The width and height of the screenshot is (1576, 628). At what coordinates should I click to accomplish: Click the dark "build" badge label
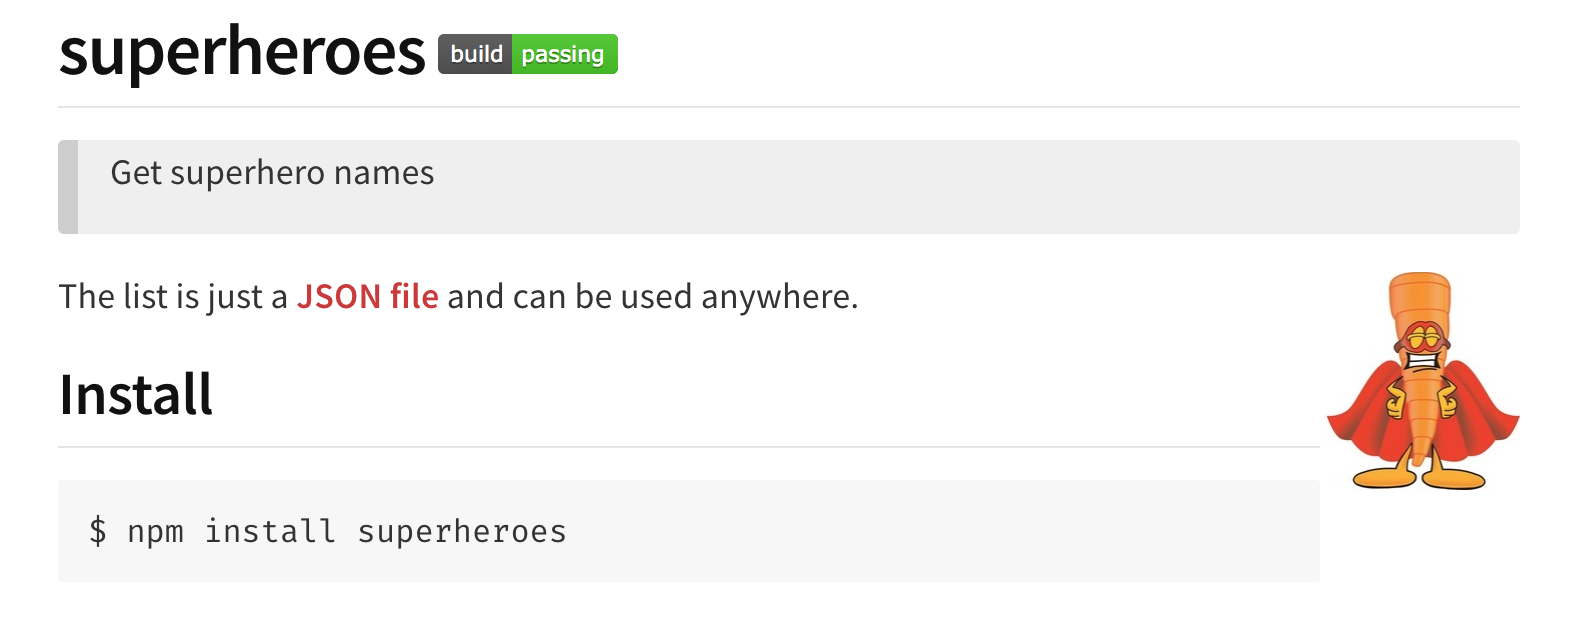476,54
